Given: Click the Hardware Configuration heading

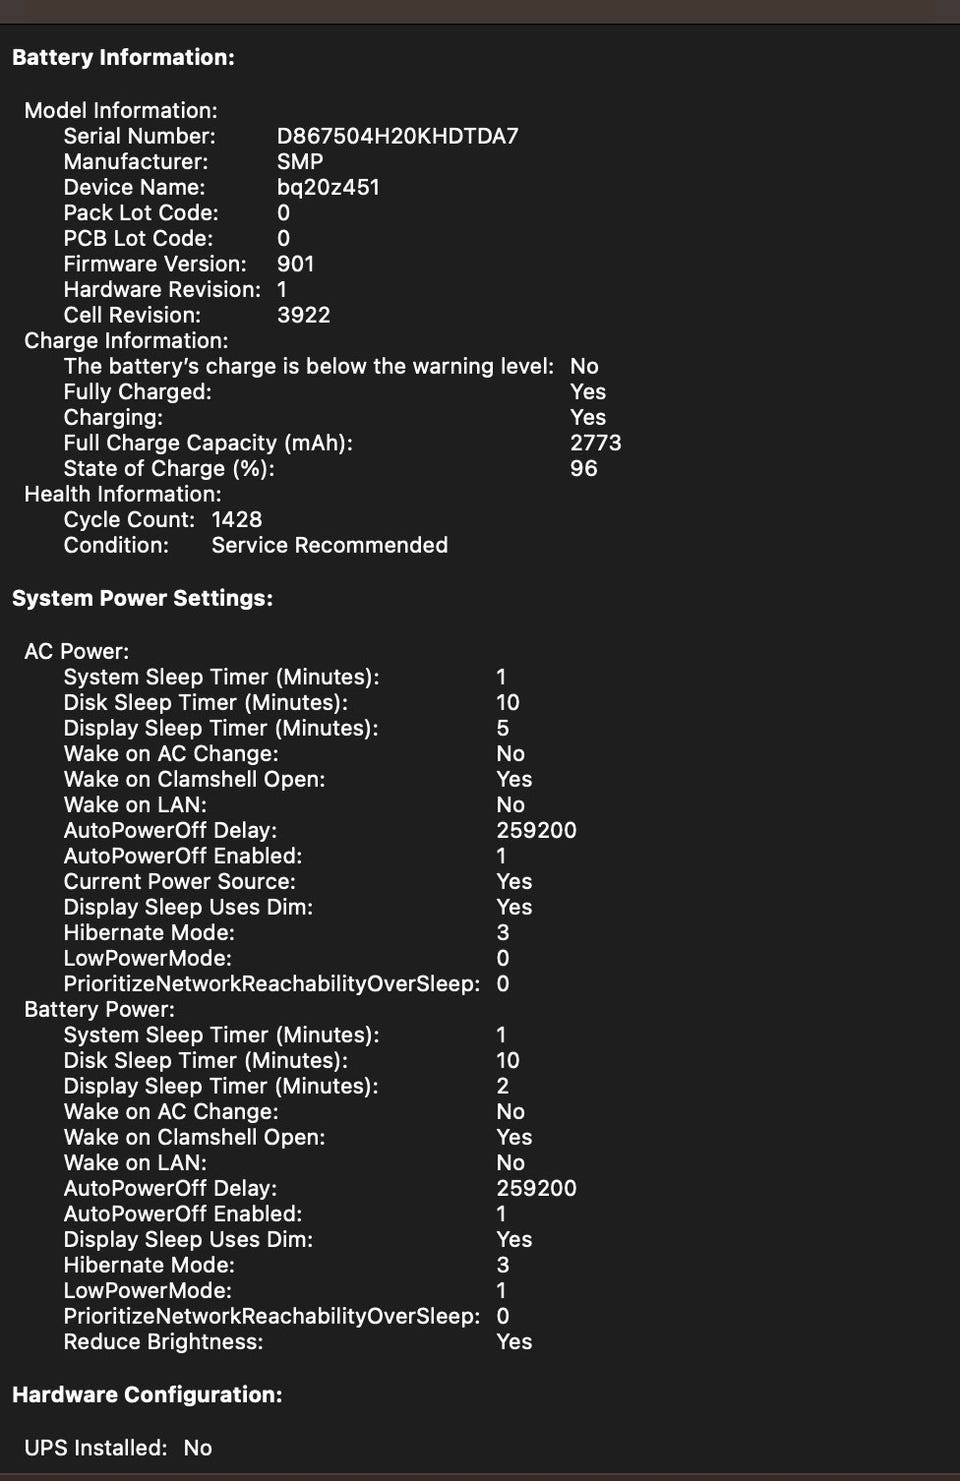Looking at the screenshot, I should (x=147, y=1395).
